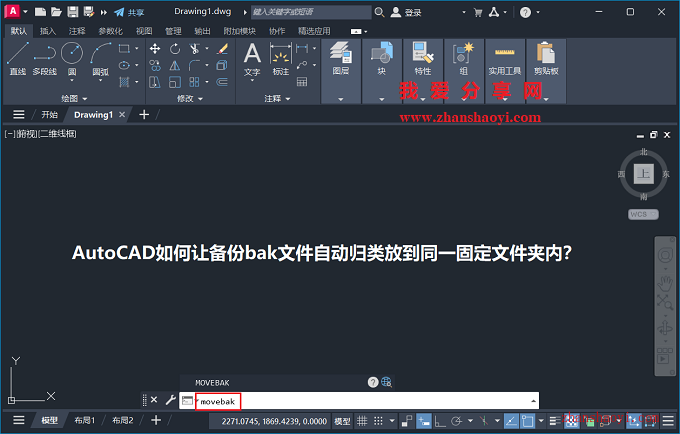Screen dimensions: 680x434
Task: Click the Pan hand in navigation bar
Action: (x=665, y=284)
